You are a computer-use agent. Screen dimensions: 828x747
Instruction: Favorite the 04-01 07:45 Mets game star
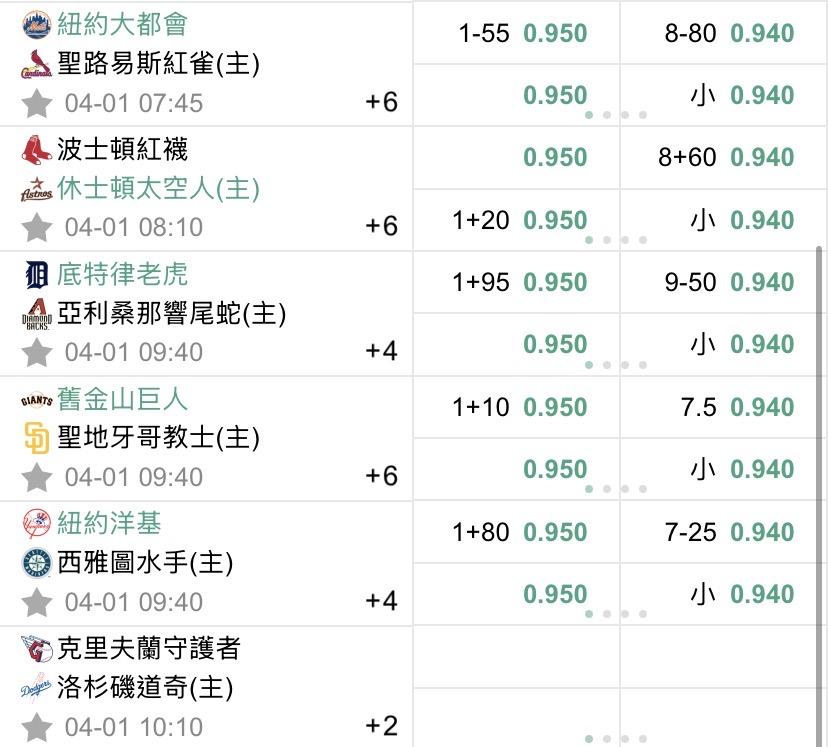tap(37, 102)
